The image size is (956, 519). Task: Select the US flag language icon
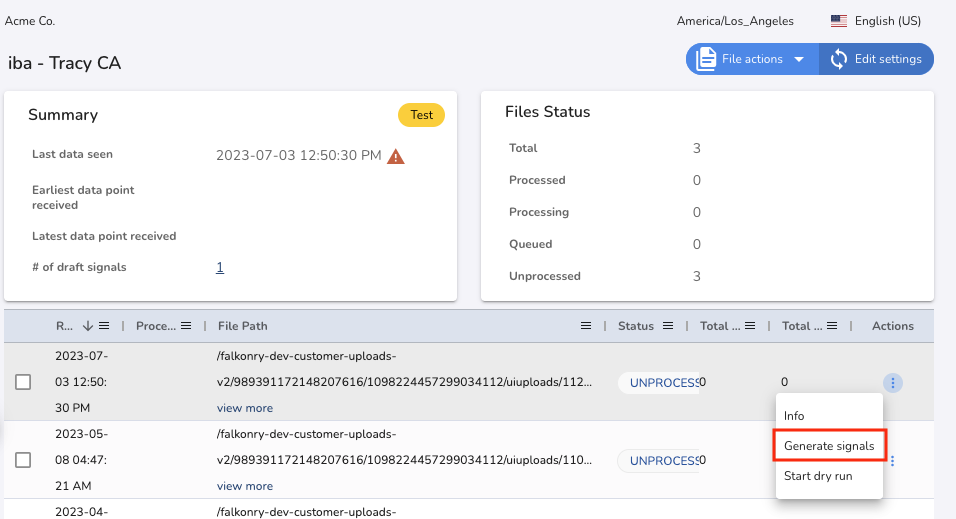839,21
